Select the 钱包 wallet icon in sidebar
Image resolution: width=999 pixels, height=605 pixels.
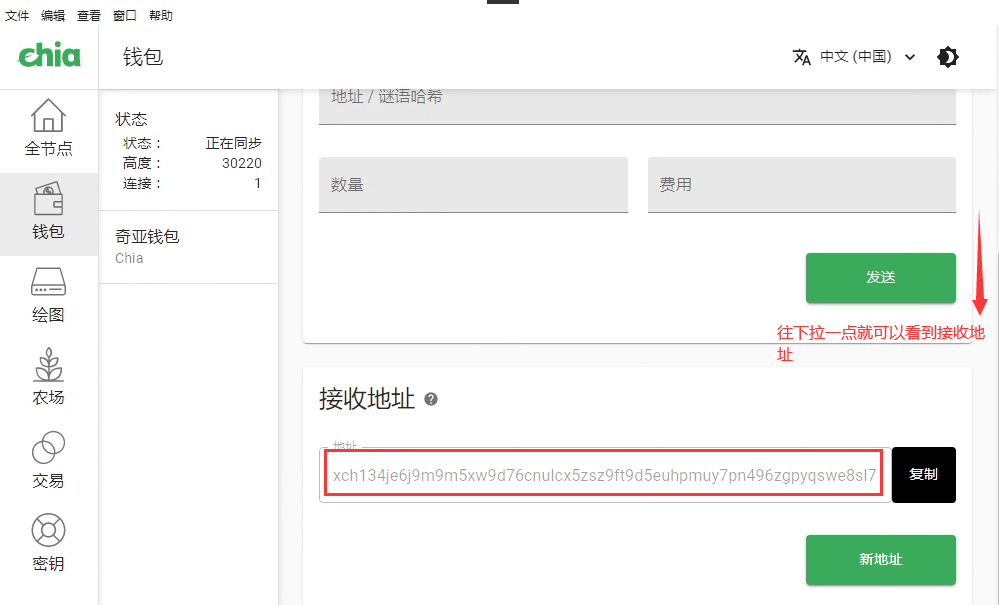pos(48,200)
